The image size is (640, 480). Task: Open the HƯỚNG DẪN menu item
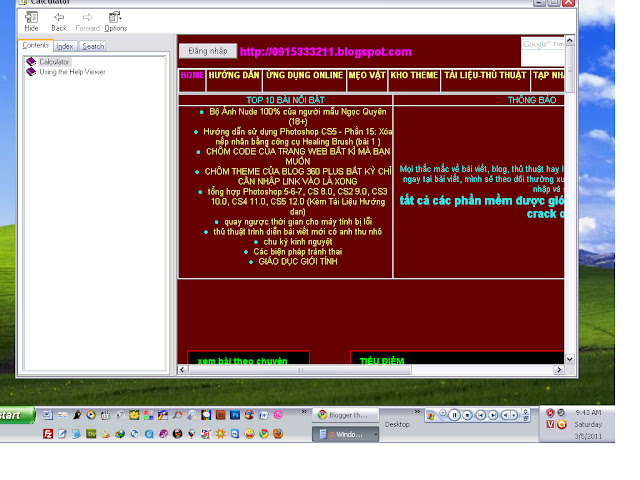(x=234, y=75)
